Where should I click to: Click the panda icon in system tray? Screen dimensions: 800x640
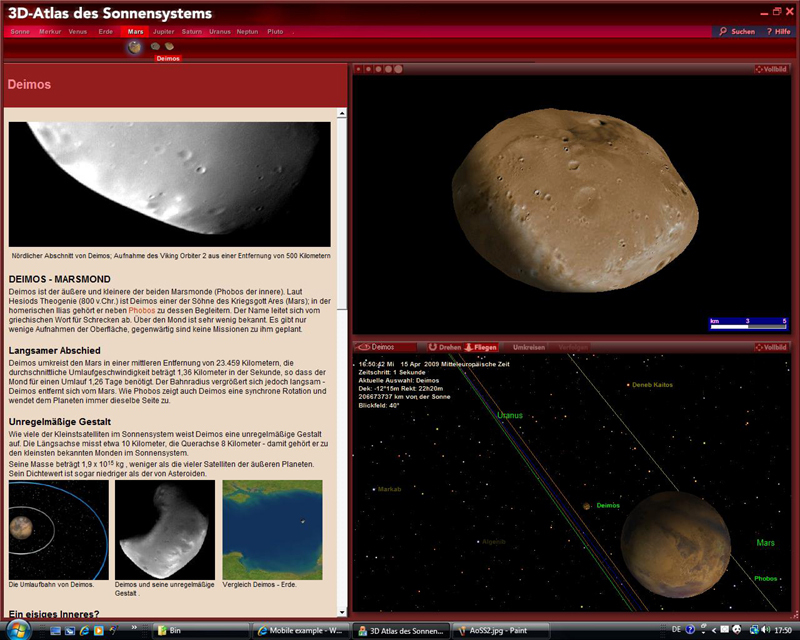(x=737, y=630)
